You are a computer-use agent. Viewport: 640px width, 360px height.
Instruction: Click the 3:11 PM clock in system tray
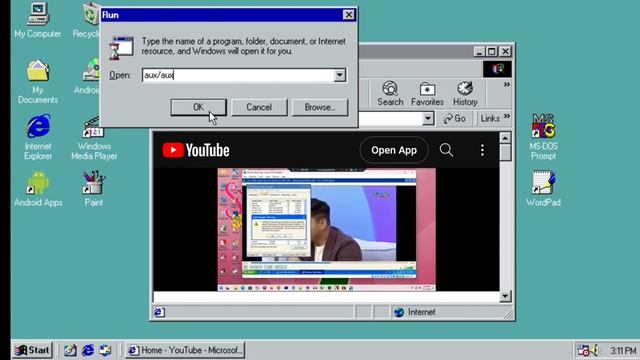623,351
